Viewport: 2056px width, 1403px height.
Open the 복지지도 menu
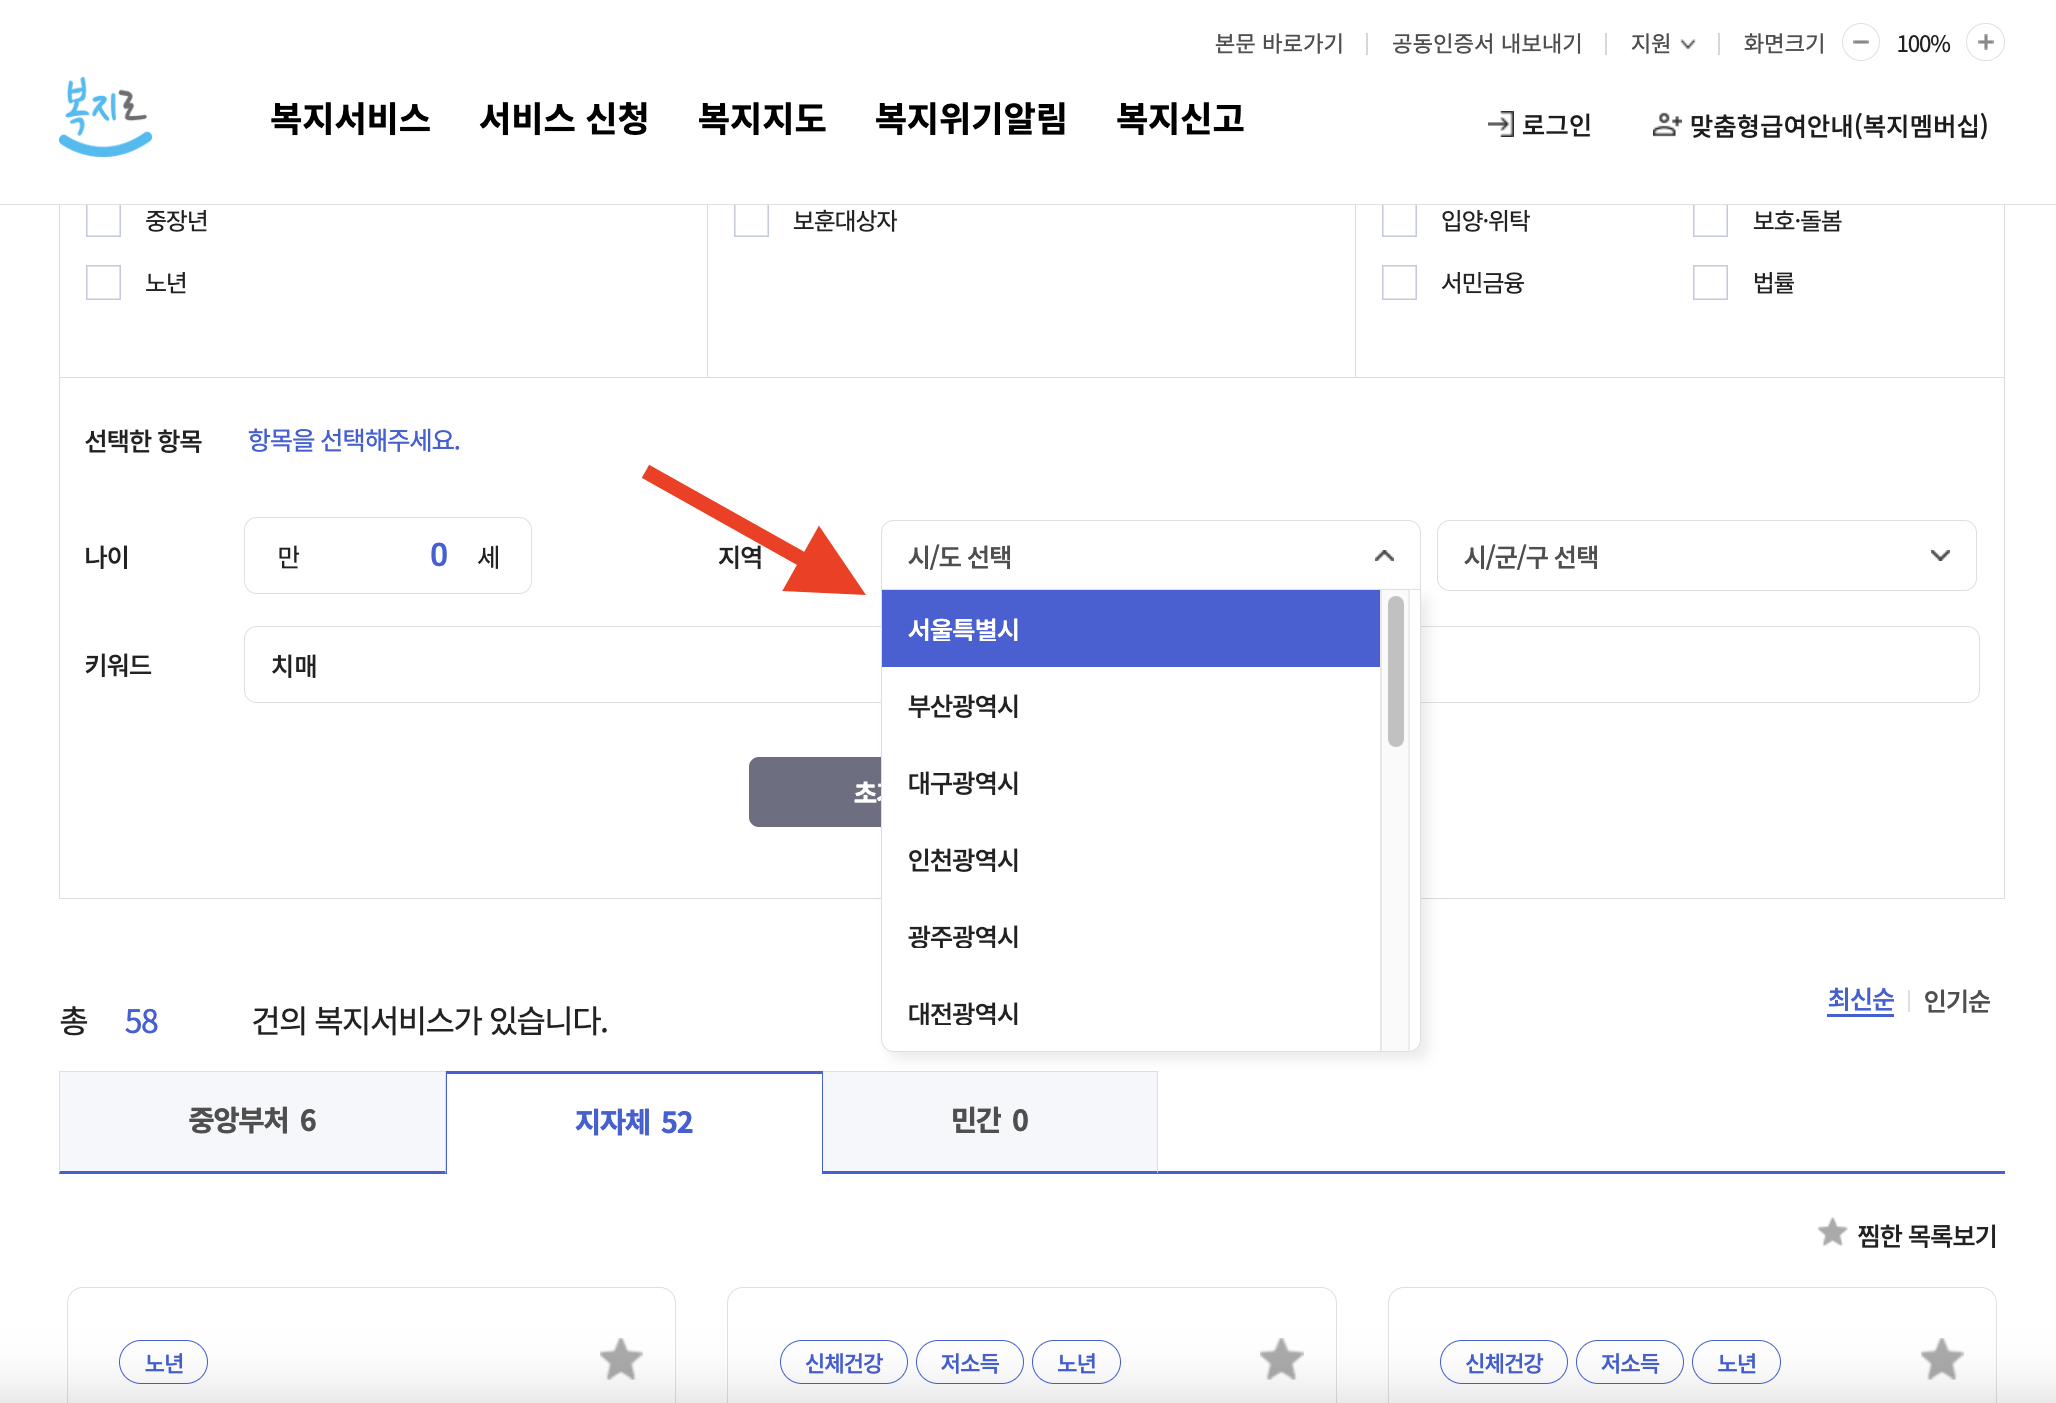tap(763, 119)
